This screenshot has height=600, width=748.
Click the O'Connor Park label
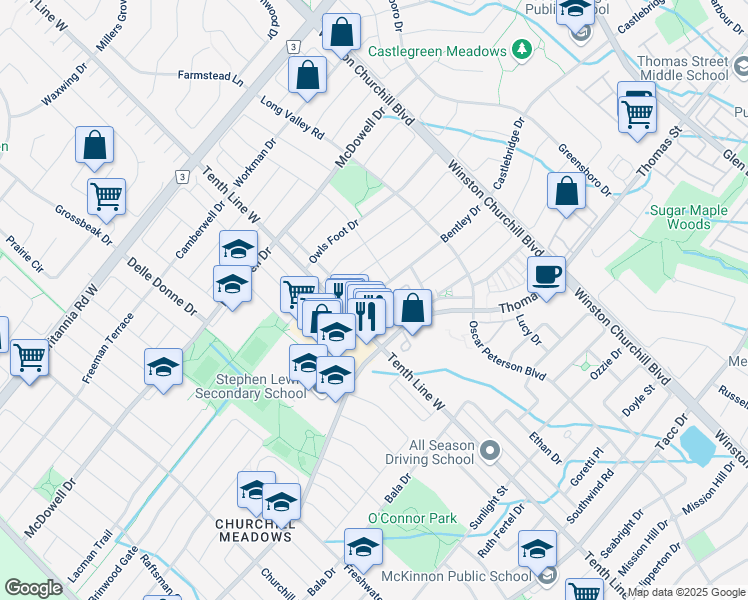[x=413, y=518]
